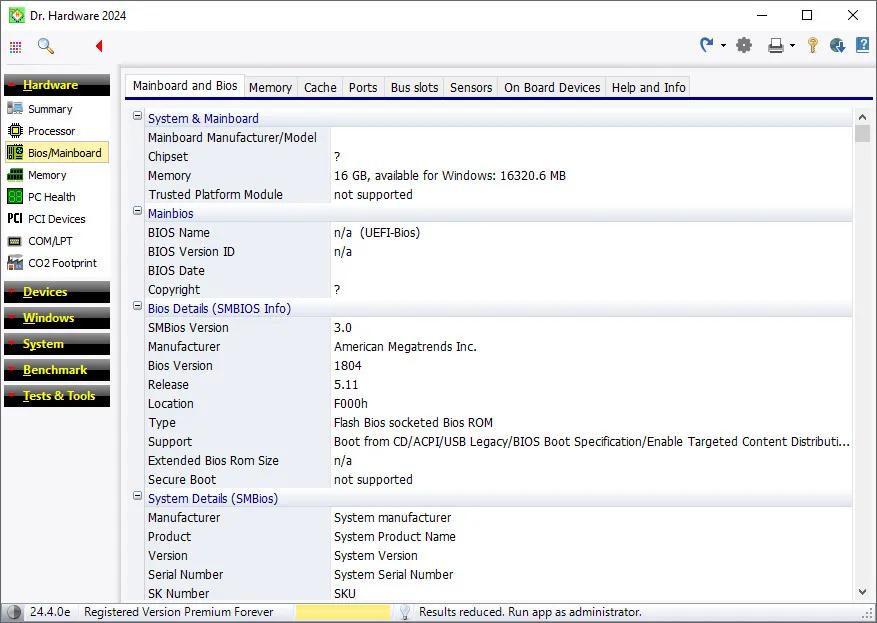Click the golden key license icon
This screenshot has height=623, width=877.
click(x=813, y=45)
